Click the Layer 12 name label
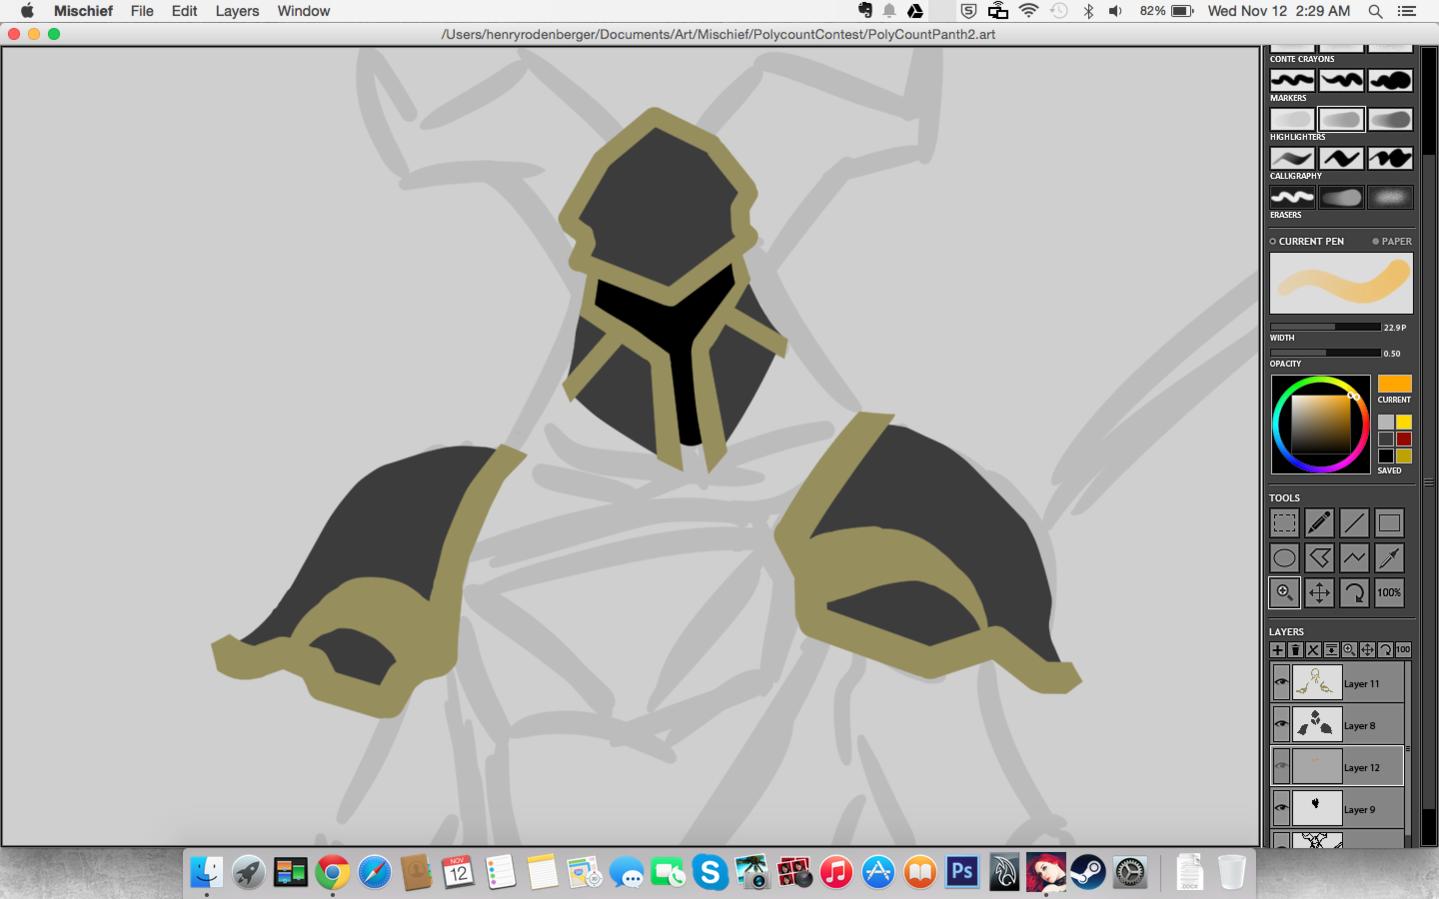This screenshot has height=899, width=1439. [x=1361, y=768]
